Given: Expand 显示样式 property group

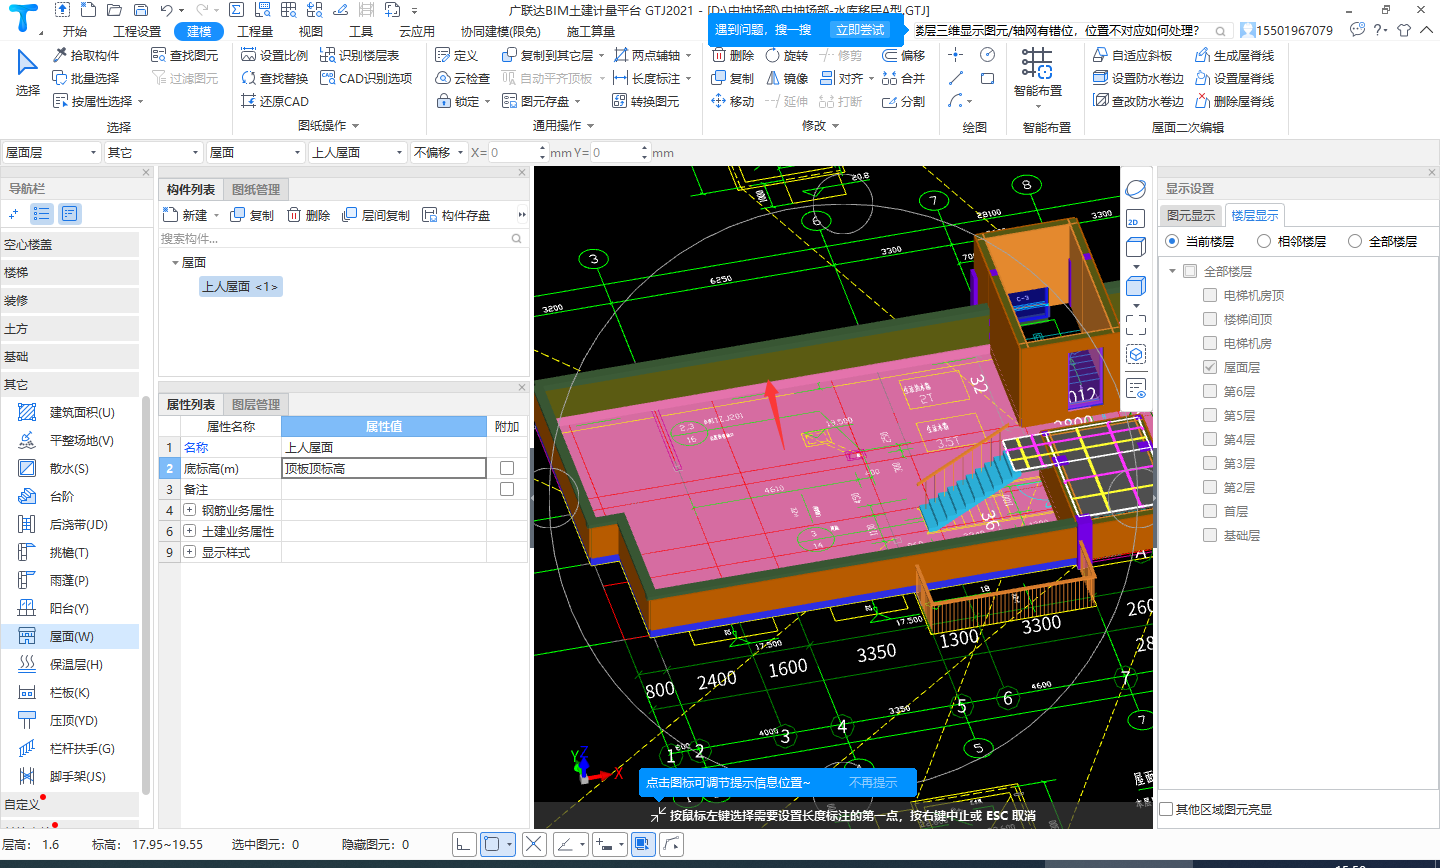Looking at the screenshot, I should (189, 552).
